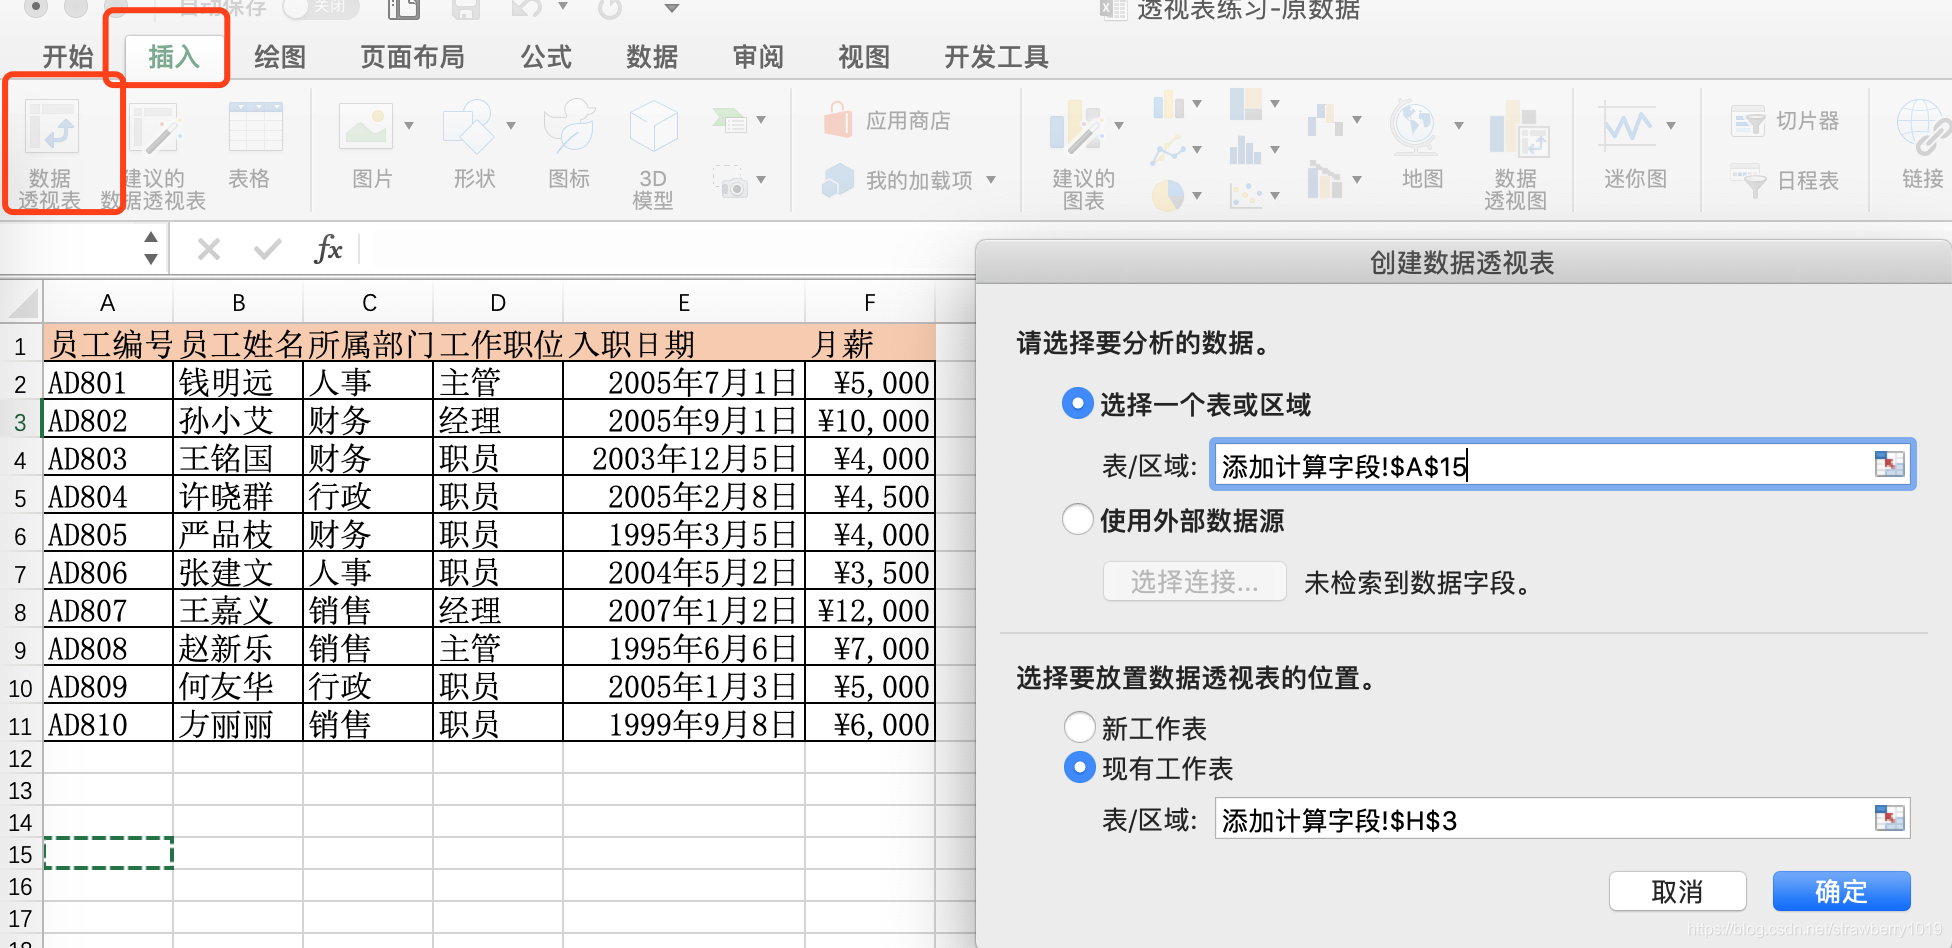1952x948 pixels.
Task: Click the formula bar cancel X icon
Action: click(x=209, y=249)
